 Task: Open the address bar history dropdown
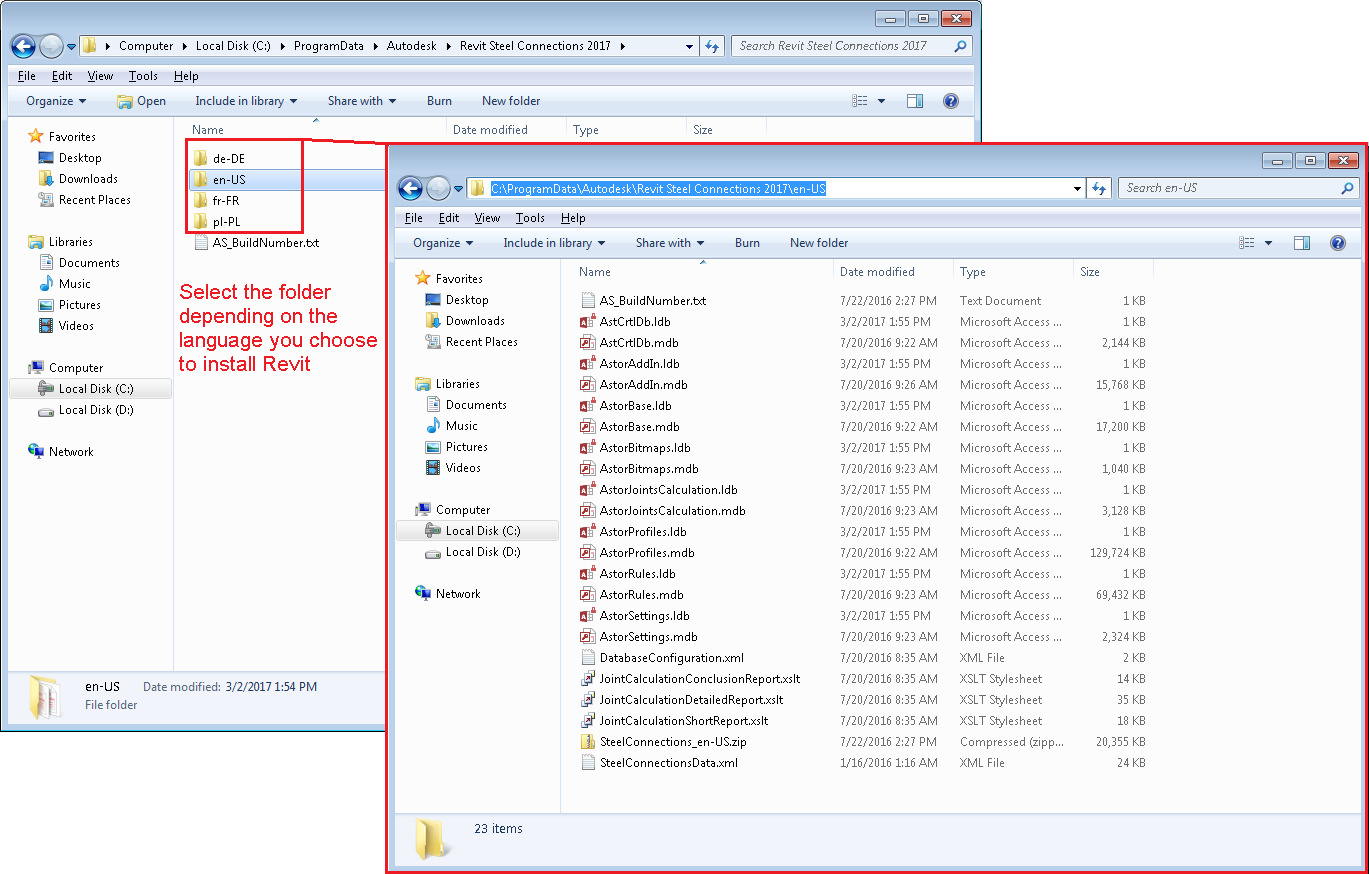pos(1076,188)
